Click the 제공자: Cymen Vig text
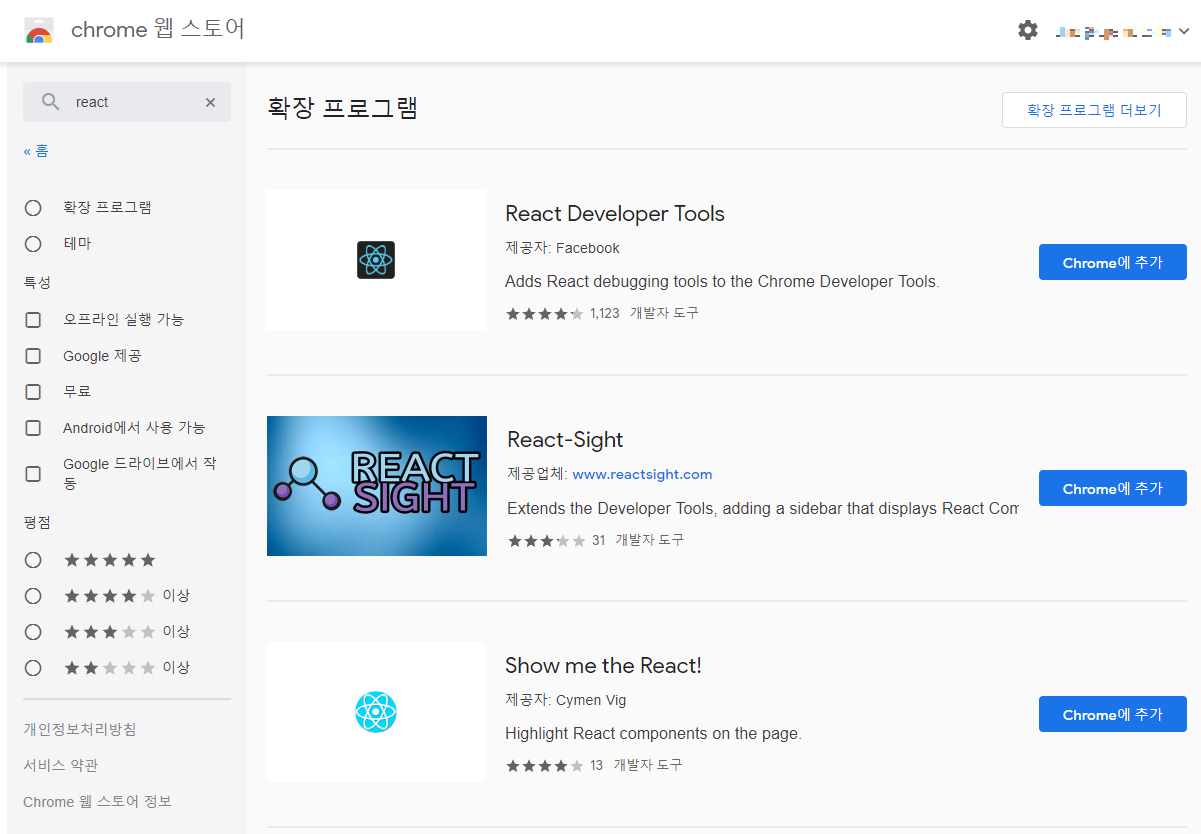 (566, 700)
